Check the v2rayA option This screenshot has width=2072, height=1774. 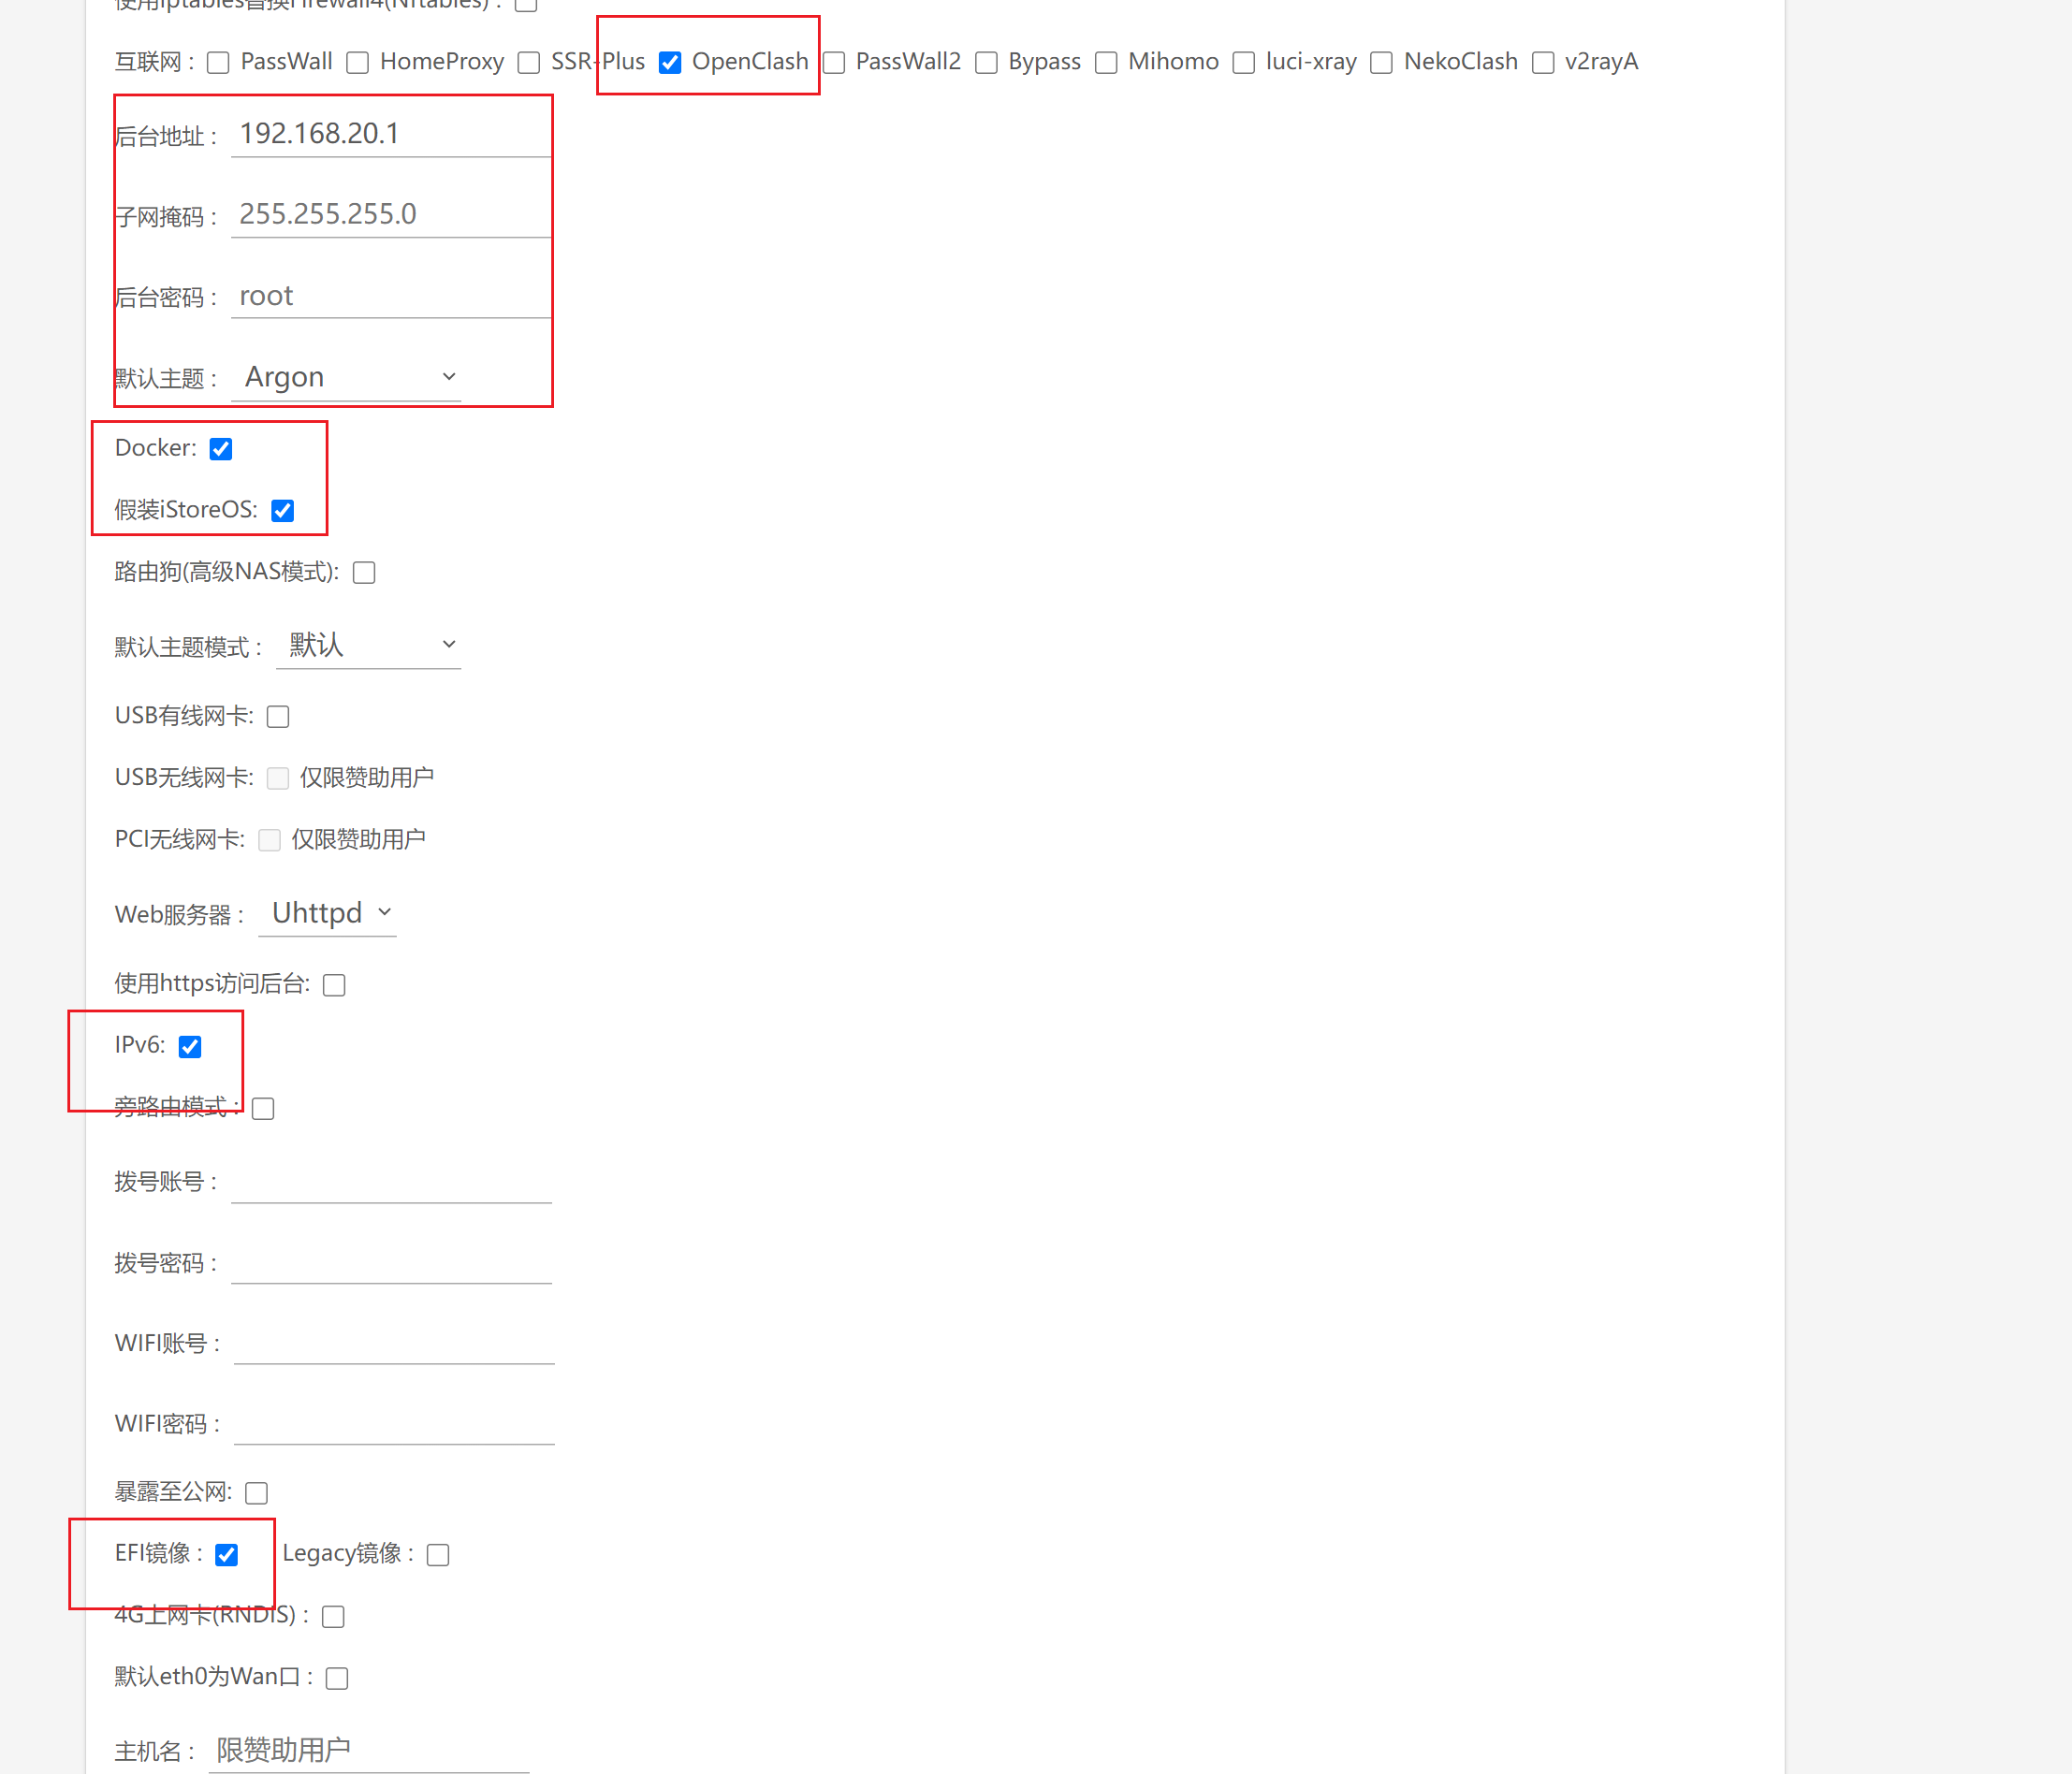click(x=1542, y=63)
